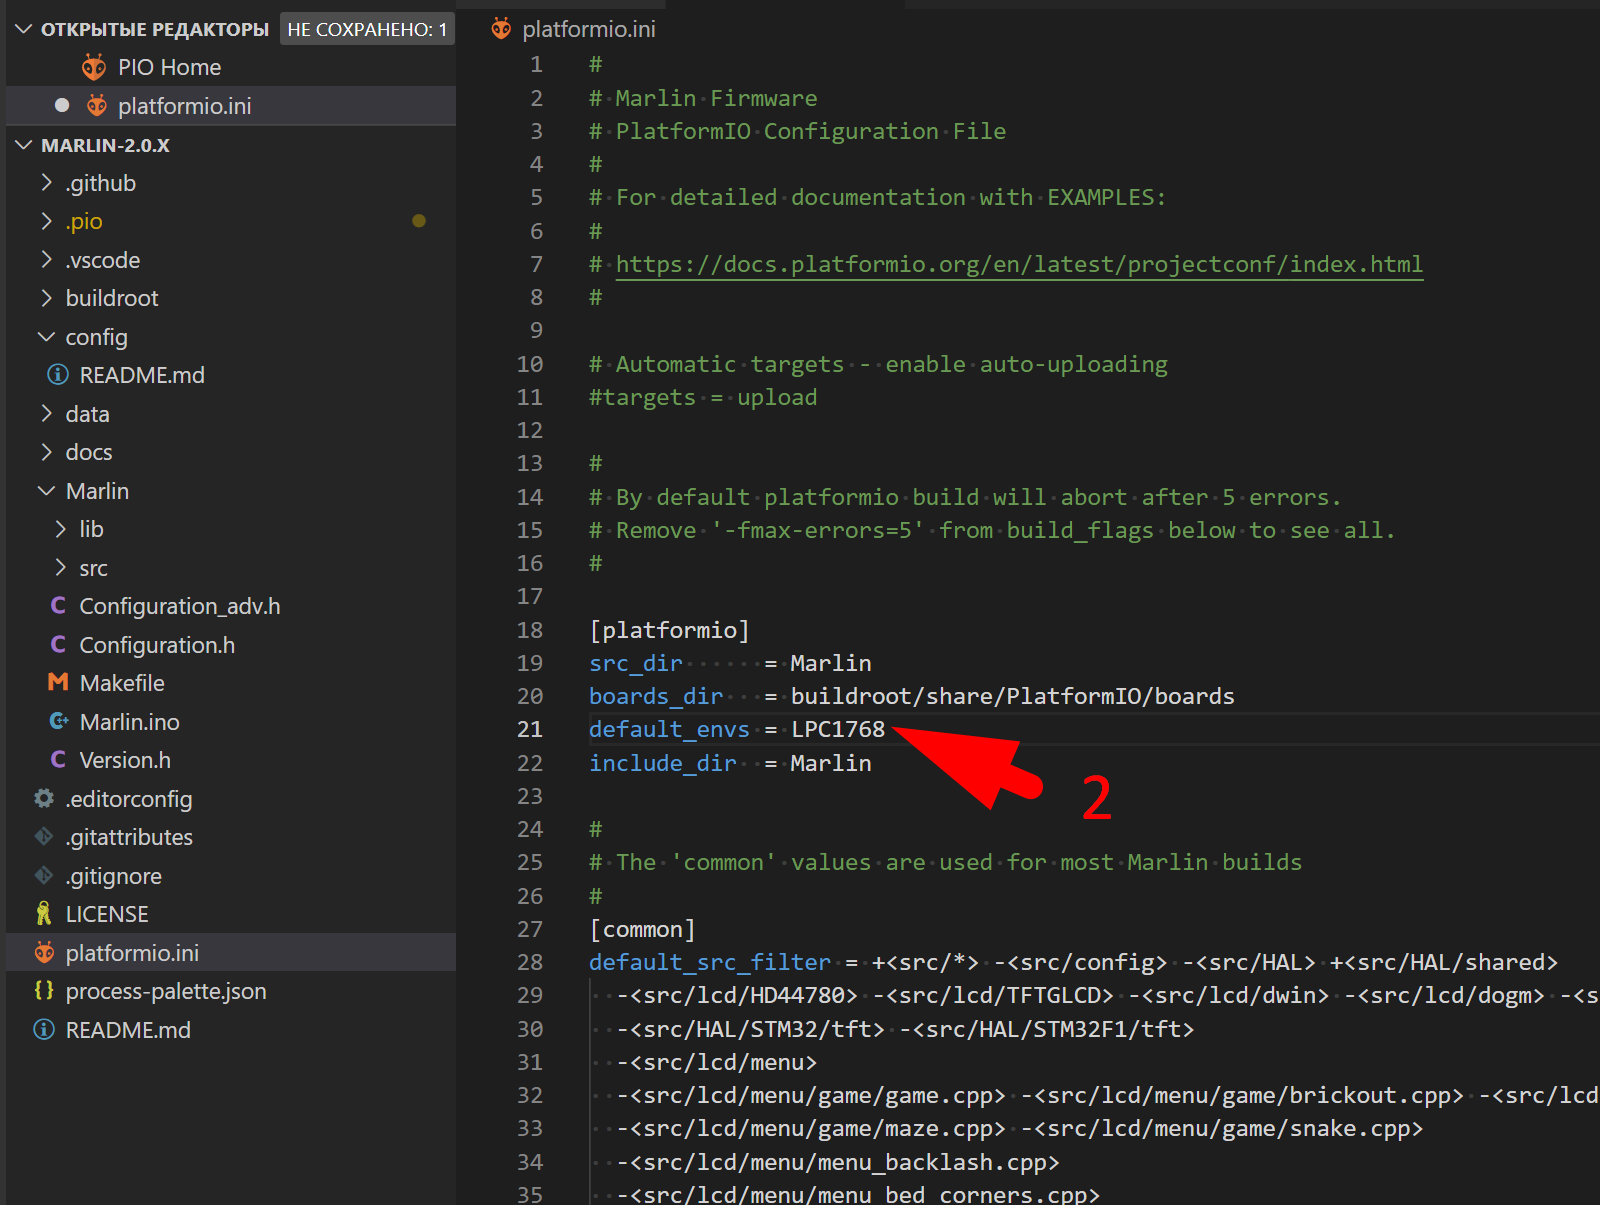Click the unsaved dot beside platformio.ini

62,105
